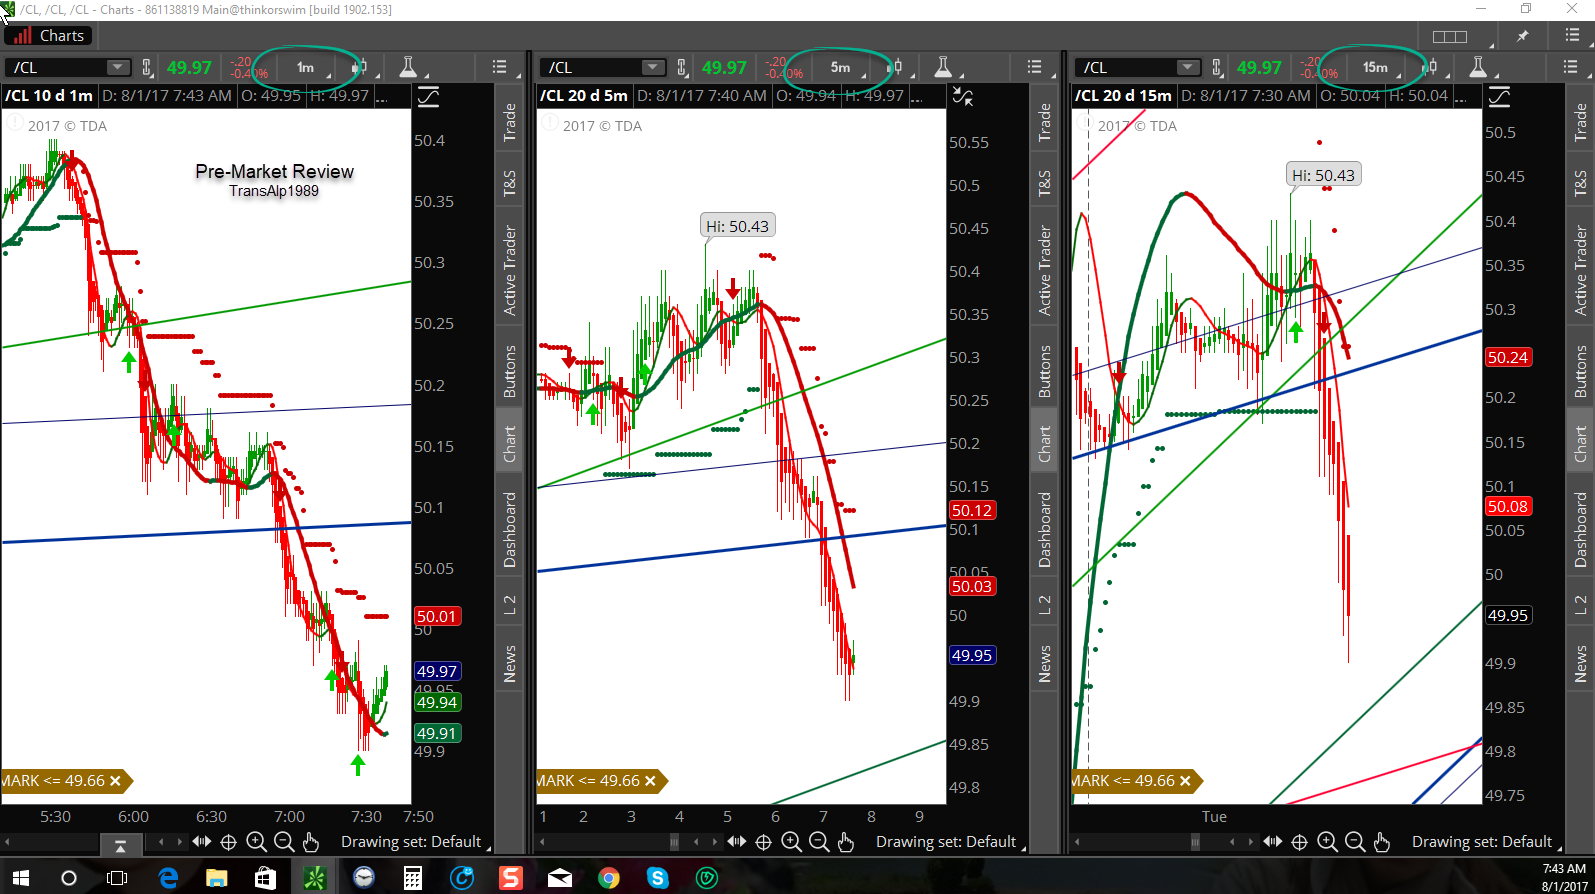Image resolution: width=1595 pixels, height=894 pixels.
Task: Open the T&S tab on 5m chart
Action: pyautogui.click(x=1044, y=183)
